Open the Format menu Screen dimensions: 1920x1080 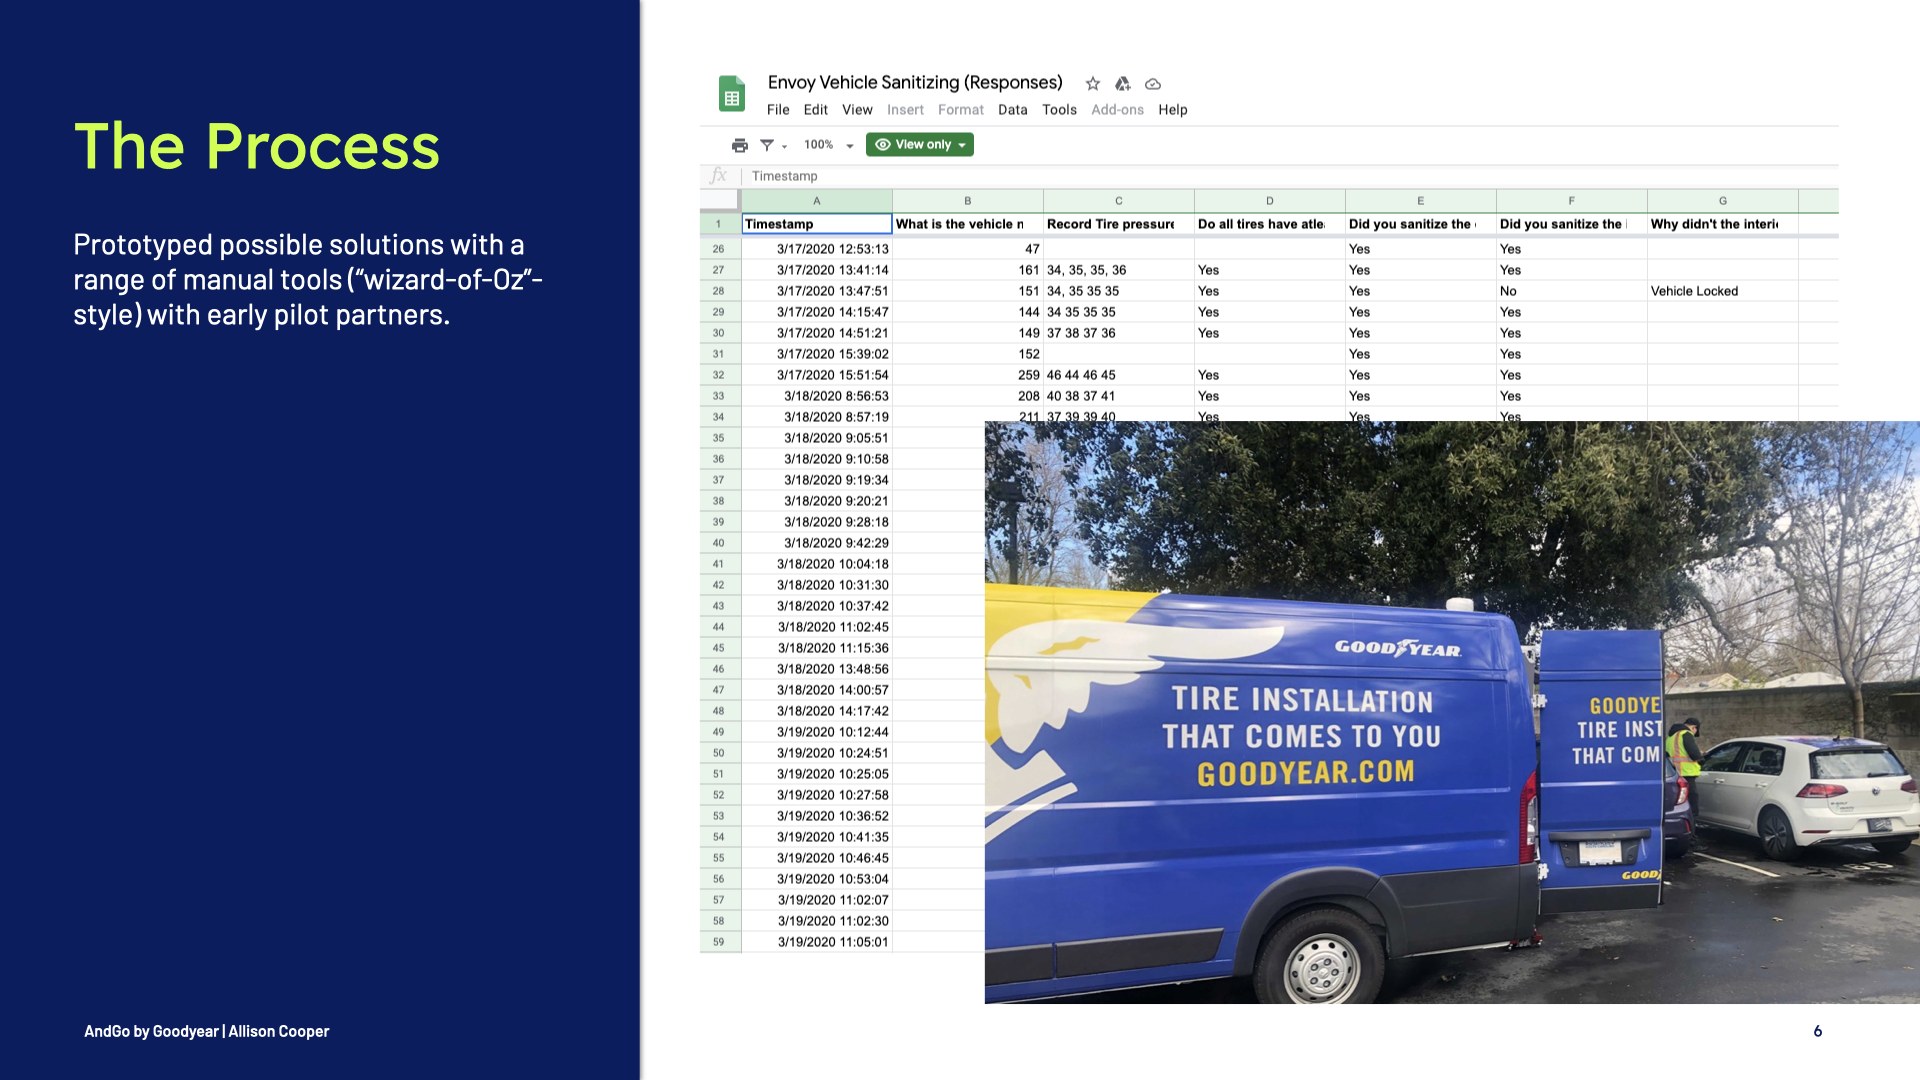click(x=961, y=110)
